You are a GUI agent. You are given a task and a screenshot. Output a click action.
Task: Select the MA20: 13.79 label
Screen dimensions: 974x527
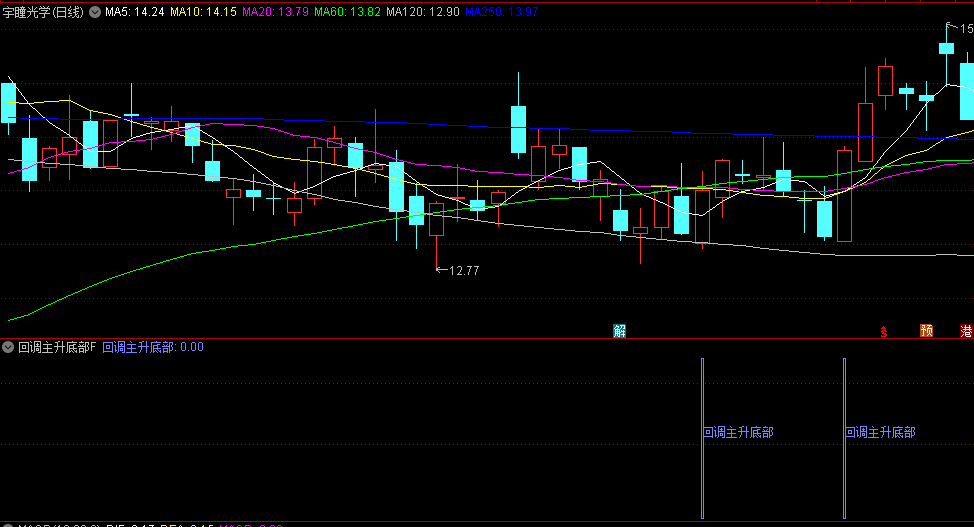[x=275, y=12]
